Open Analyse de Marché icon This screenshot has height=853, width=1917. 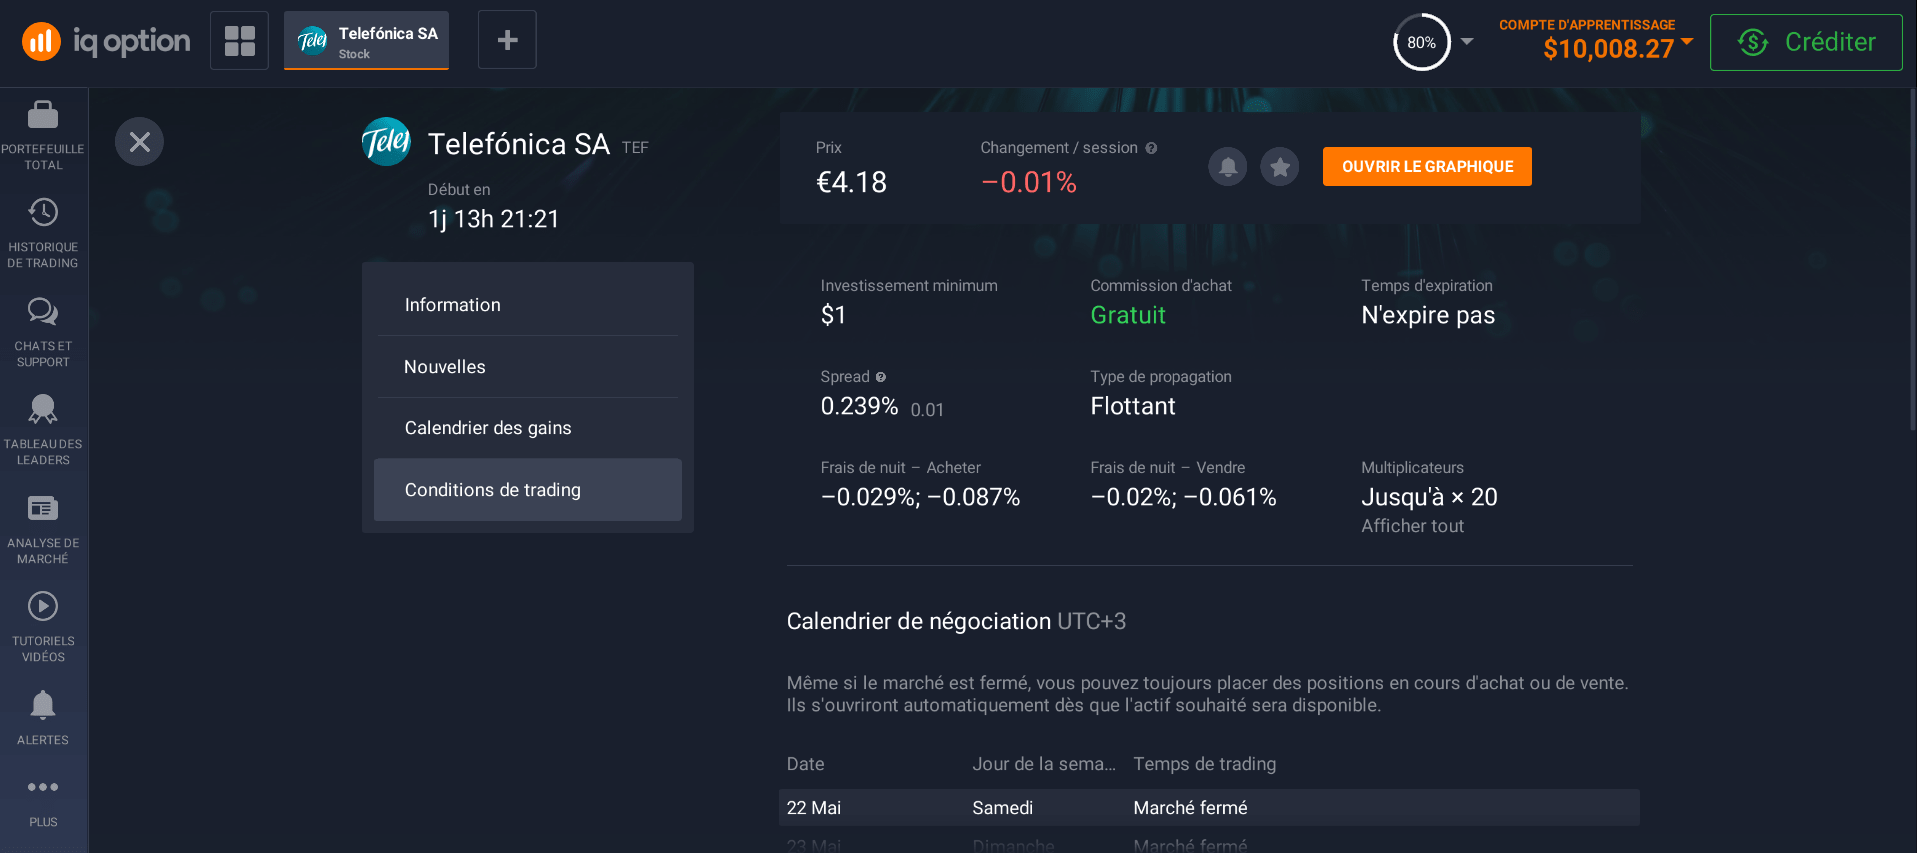(43, 529)
